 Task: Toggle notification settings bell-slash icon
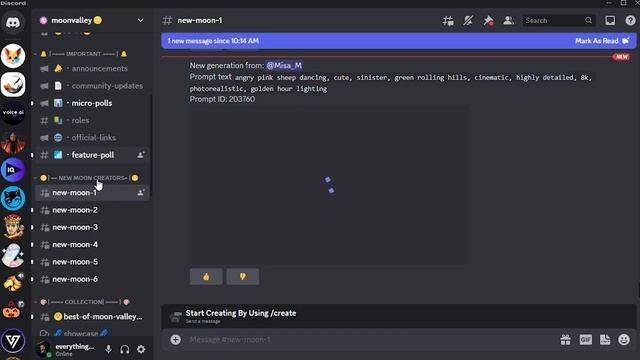(x=468, y=20)
